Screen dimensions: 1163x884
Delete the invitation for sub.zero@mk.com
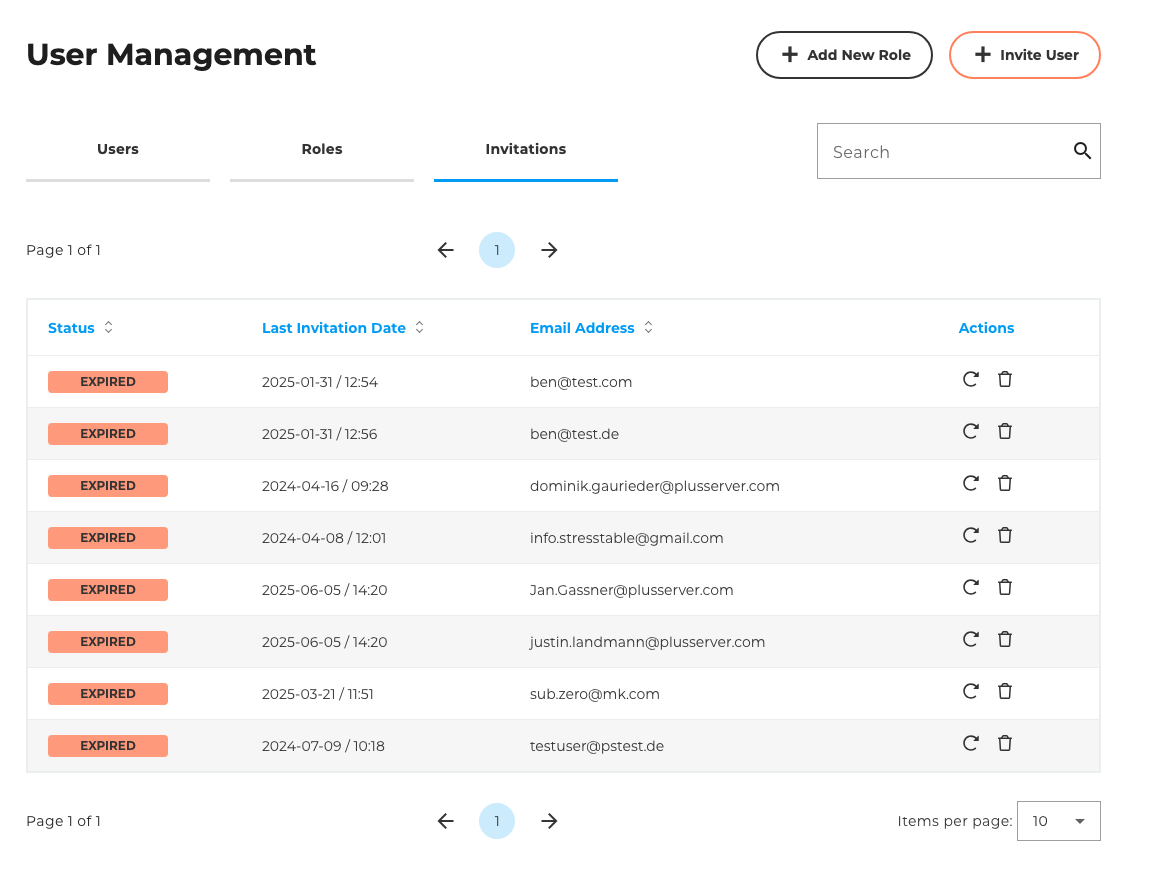pos(1005,691)
